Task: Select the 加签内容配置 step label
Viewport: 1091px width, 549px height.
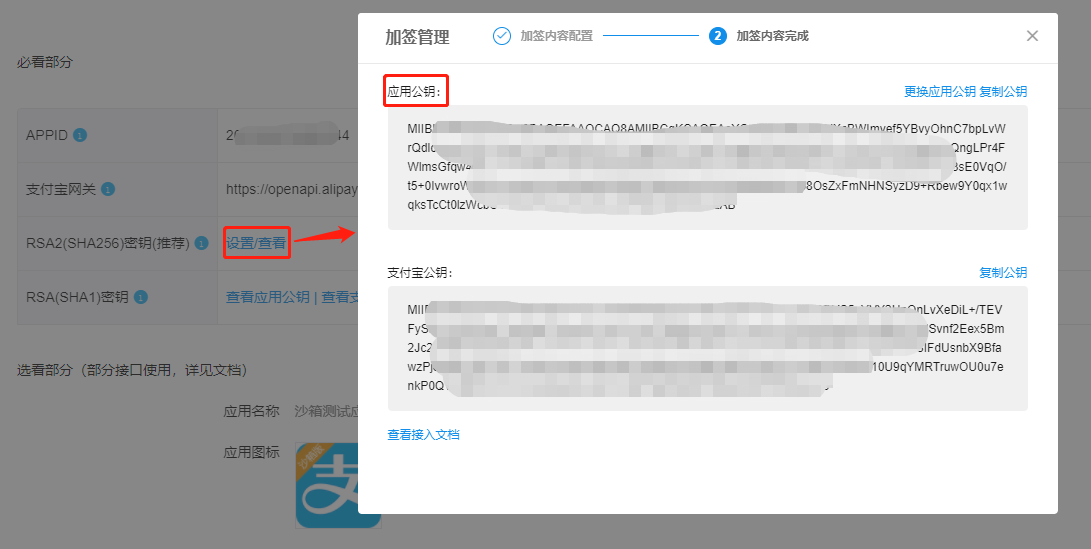Action: pyautogui.click(x=557, y=35)
